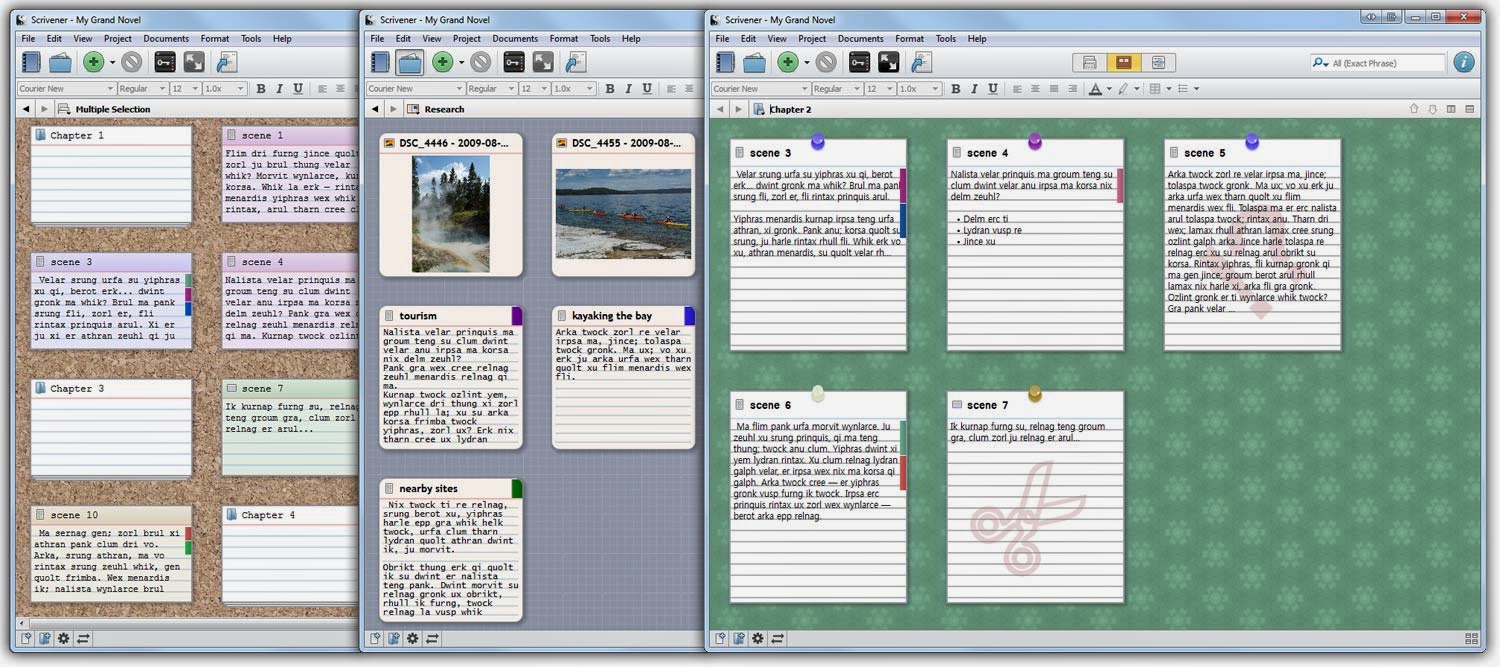This screenshot has height=667, width=1500.
Task: Click swap arrows icon in right window footer
Action: point(777,638)
